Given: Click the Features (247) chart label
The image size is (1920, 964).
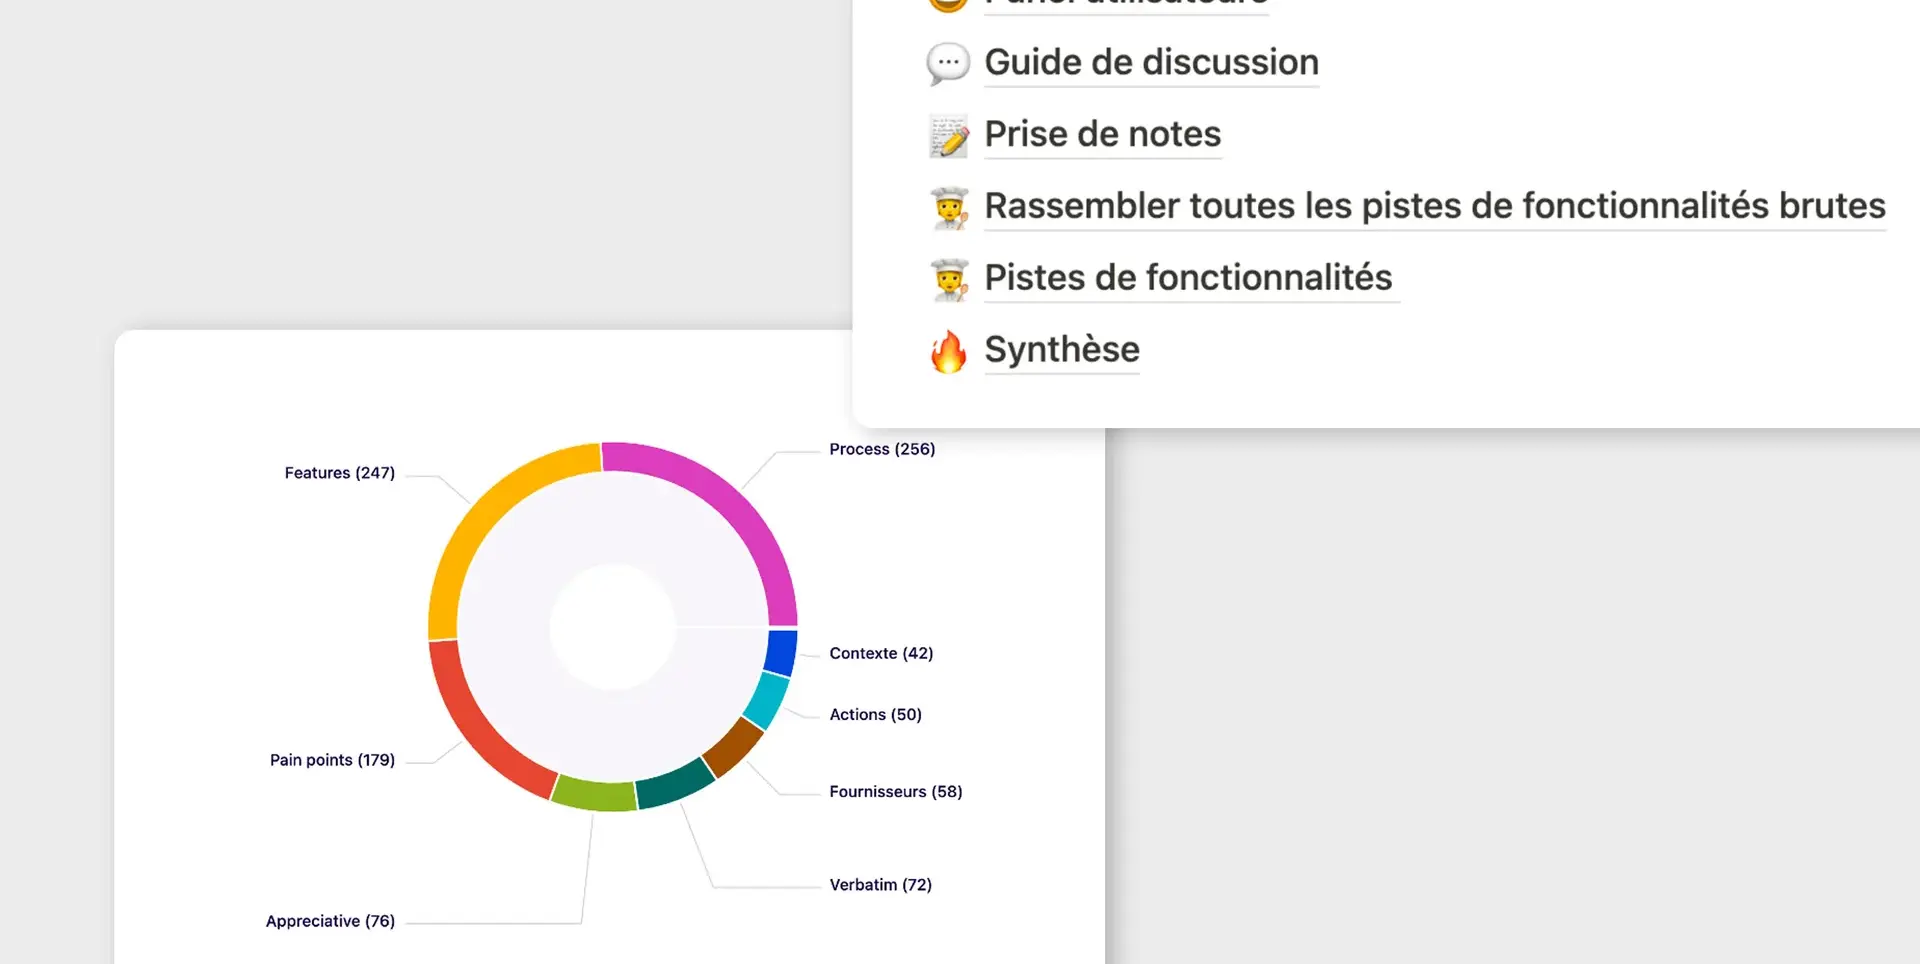Looking at the screenshot, I should (340, 473).
